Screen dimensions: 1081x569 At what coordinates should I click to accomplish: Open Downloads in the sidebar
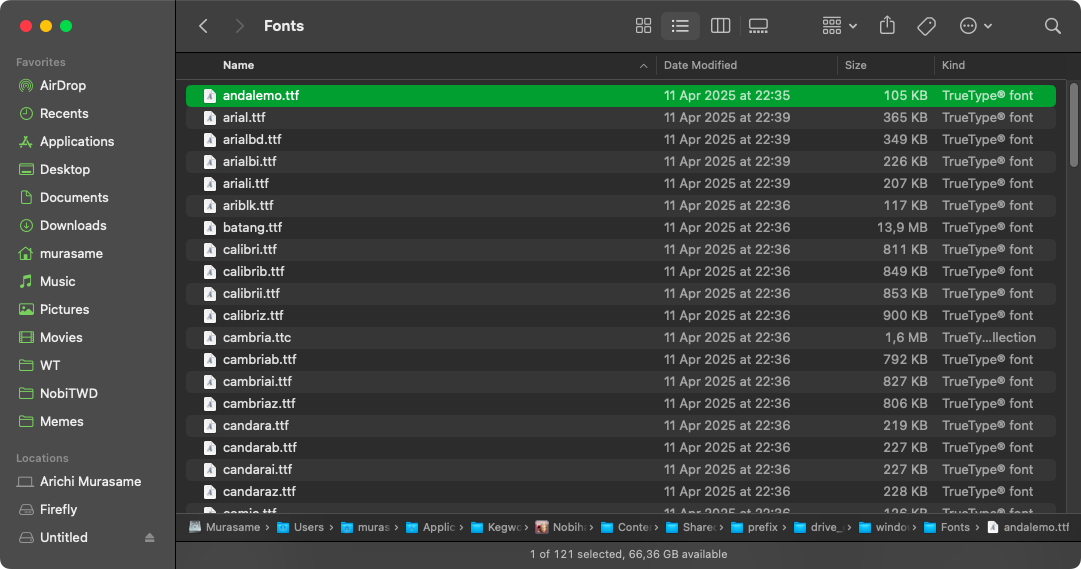click(x=73, y=225)
